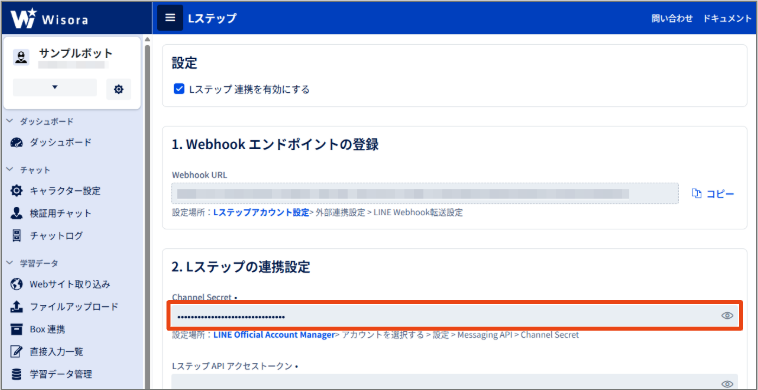The height and width of the screenshot is (390, 758).
Task: Click the sample bot avatar icon
Action: click(20, 57)
